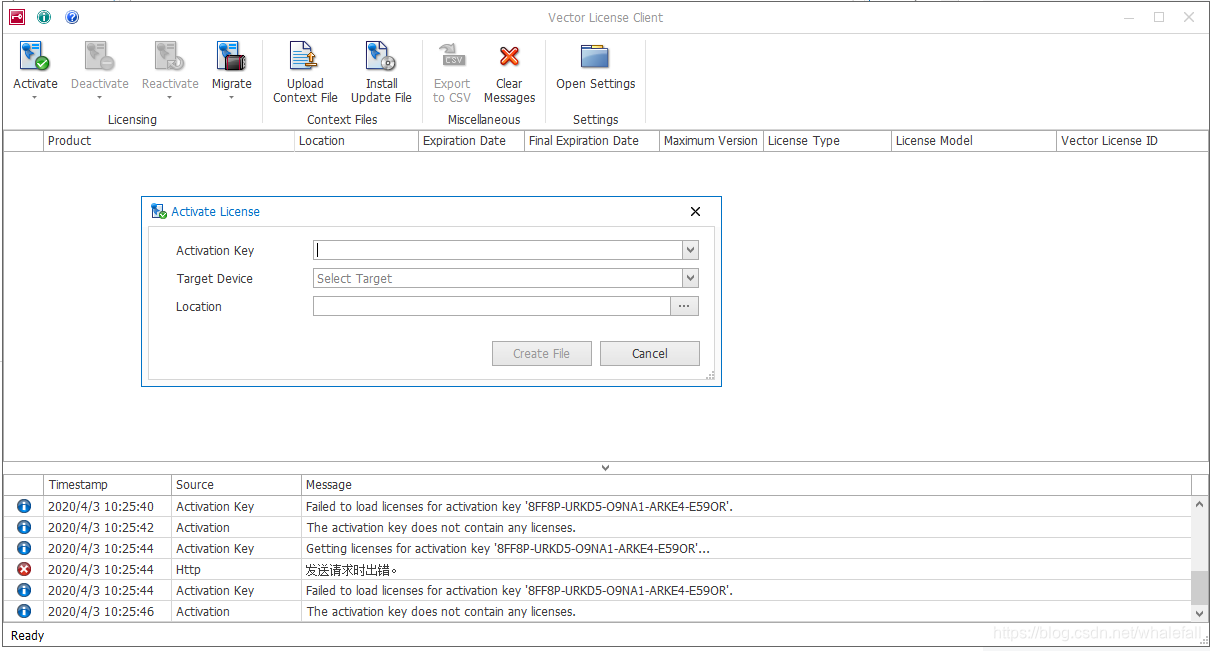The width and height of the screenshot is (1210, 651).
Task: Click the Export to CSV icon
Action: pos(452,57)
